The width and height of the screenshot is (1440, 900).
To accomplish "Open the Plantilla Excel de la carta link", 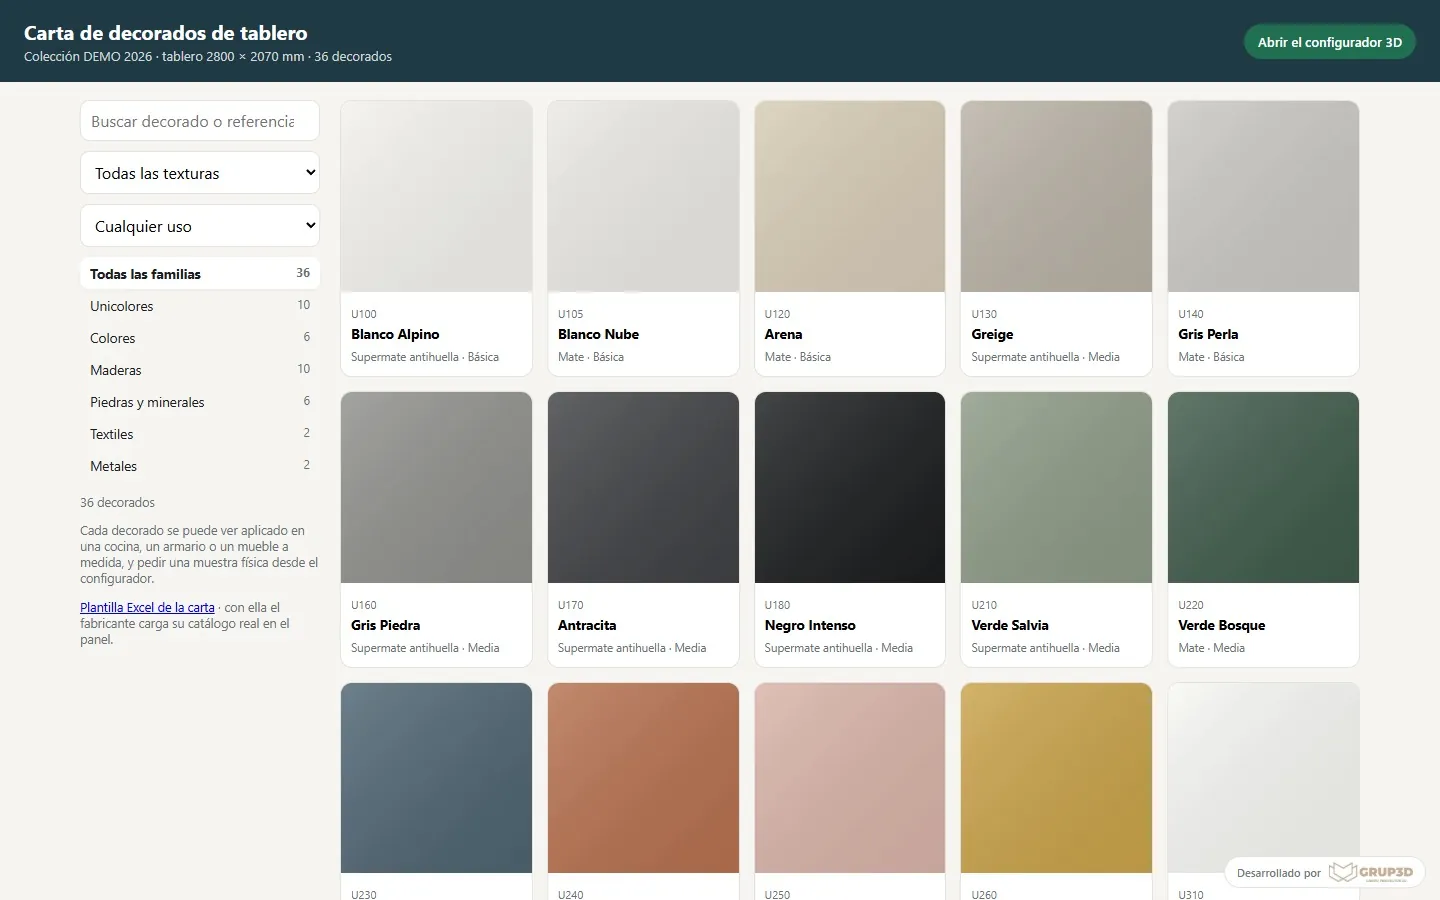I will point(147,607).
